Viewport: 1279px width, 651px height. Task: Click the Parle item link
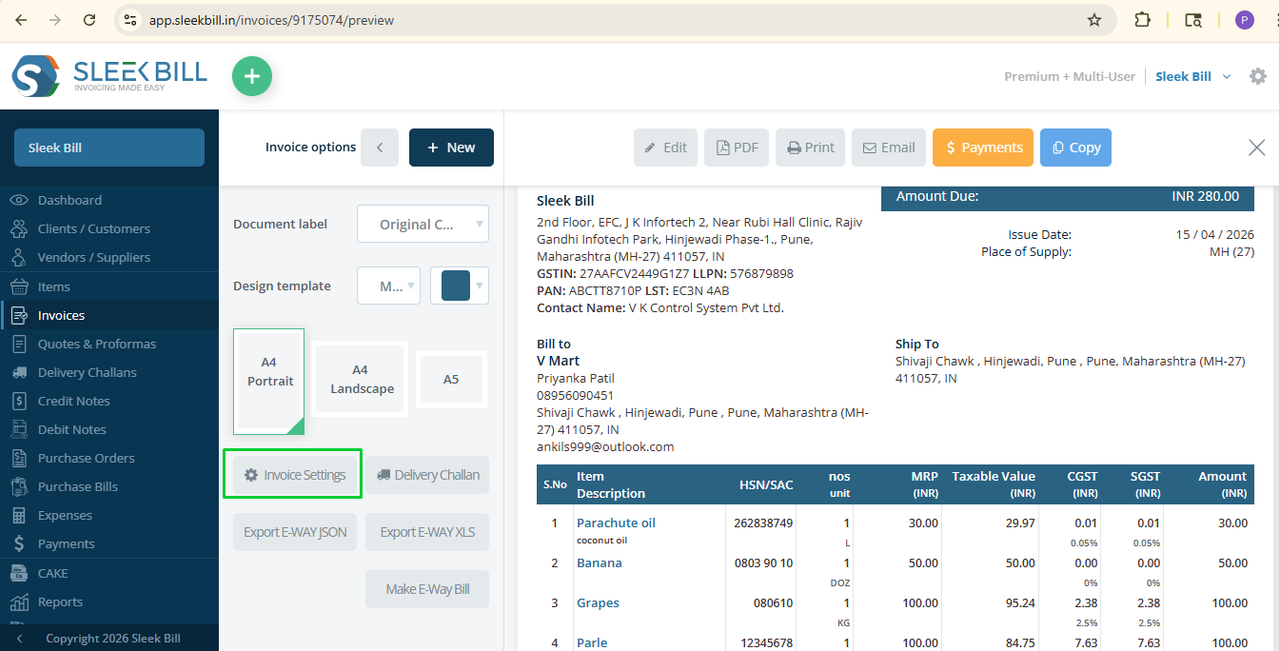[592, 643]
